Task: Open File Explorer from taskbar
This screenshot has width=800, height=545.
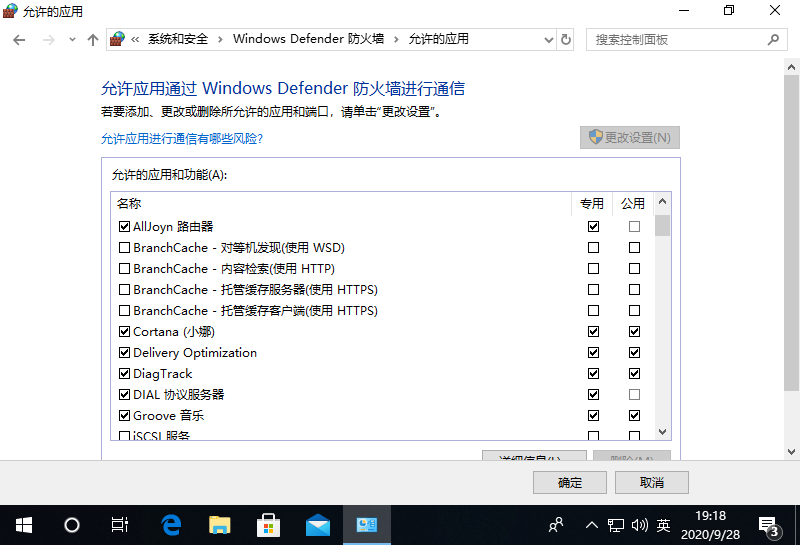Action: pyautogui.click(x=220, y=525)
